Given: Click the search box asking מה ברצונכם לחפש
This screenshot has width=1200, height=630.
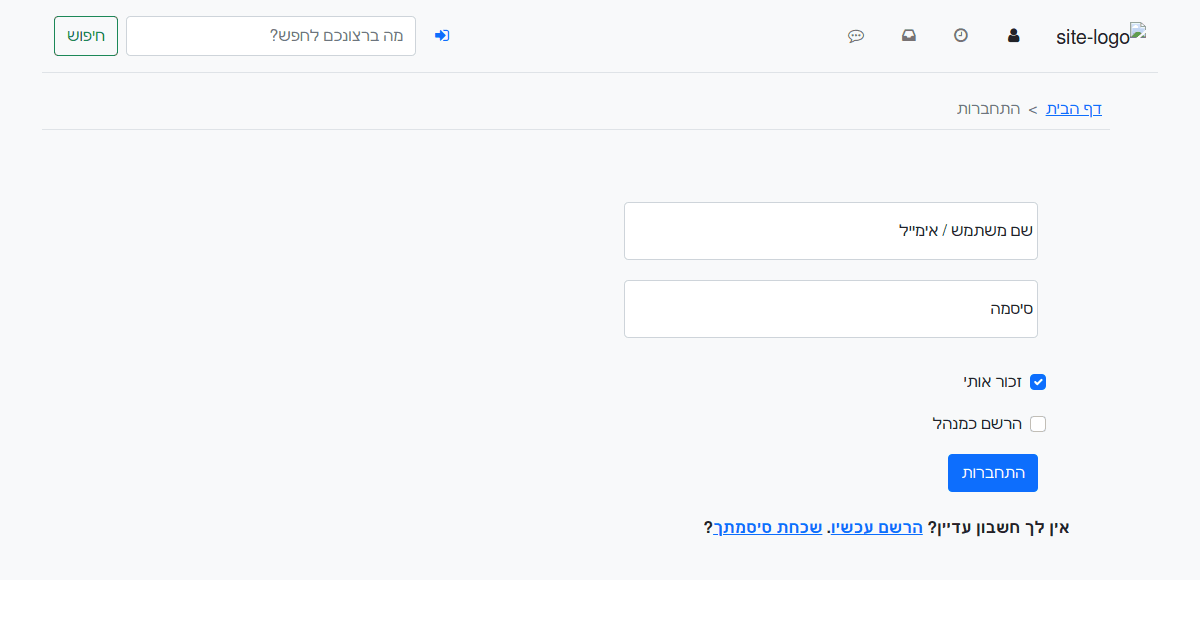Looking at the screenshot, I should click(x=270, y=35).
